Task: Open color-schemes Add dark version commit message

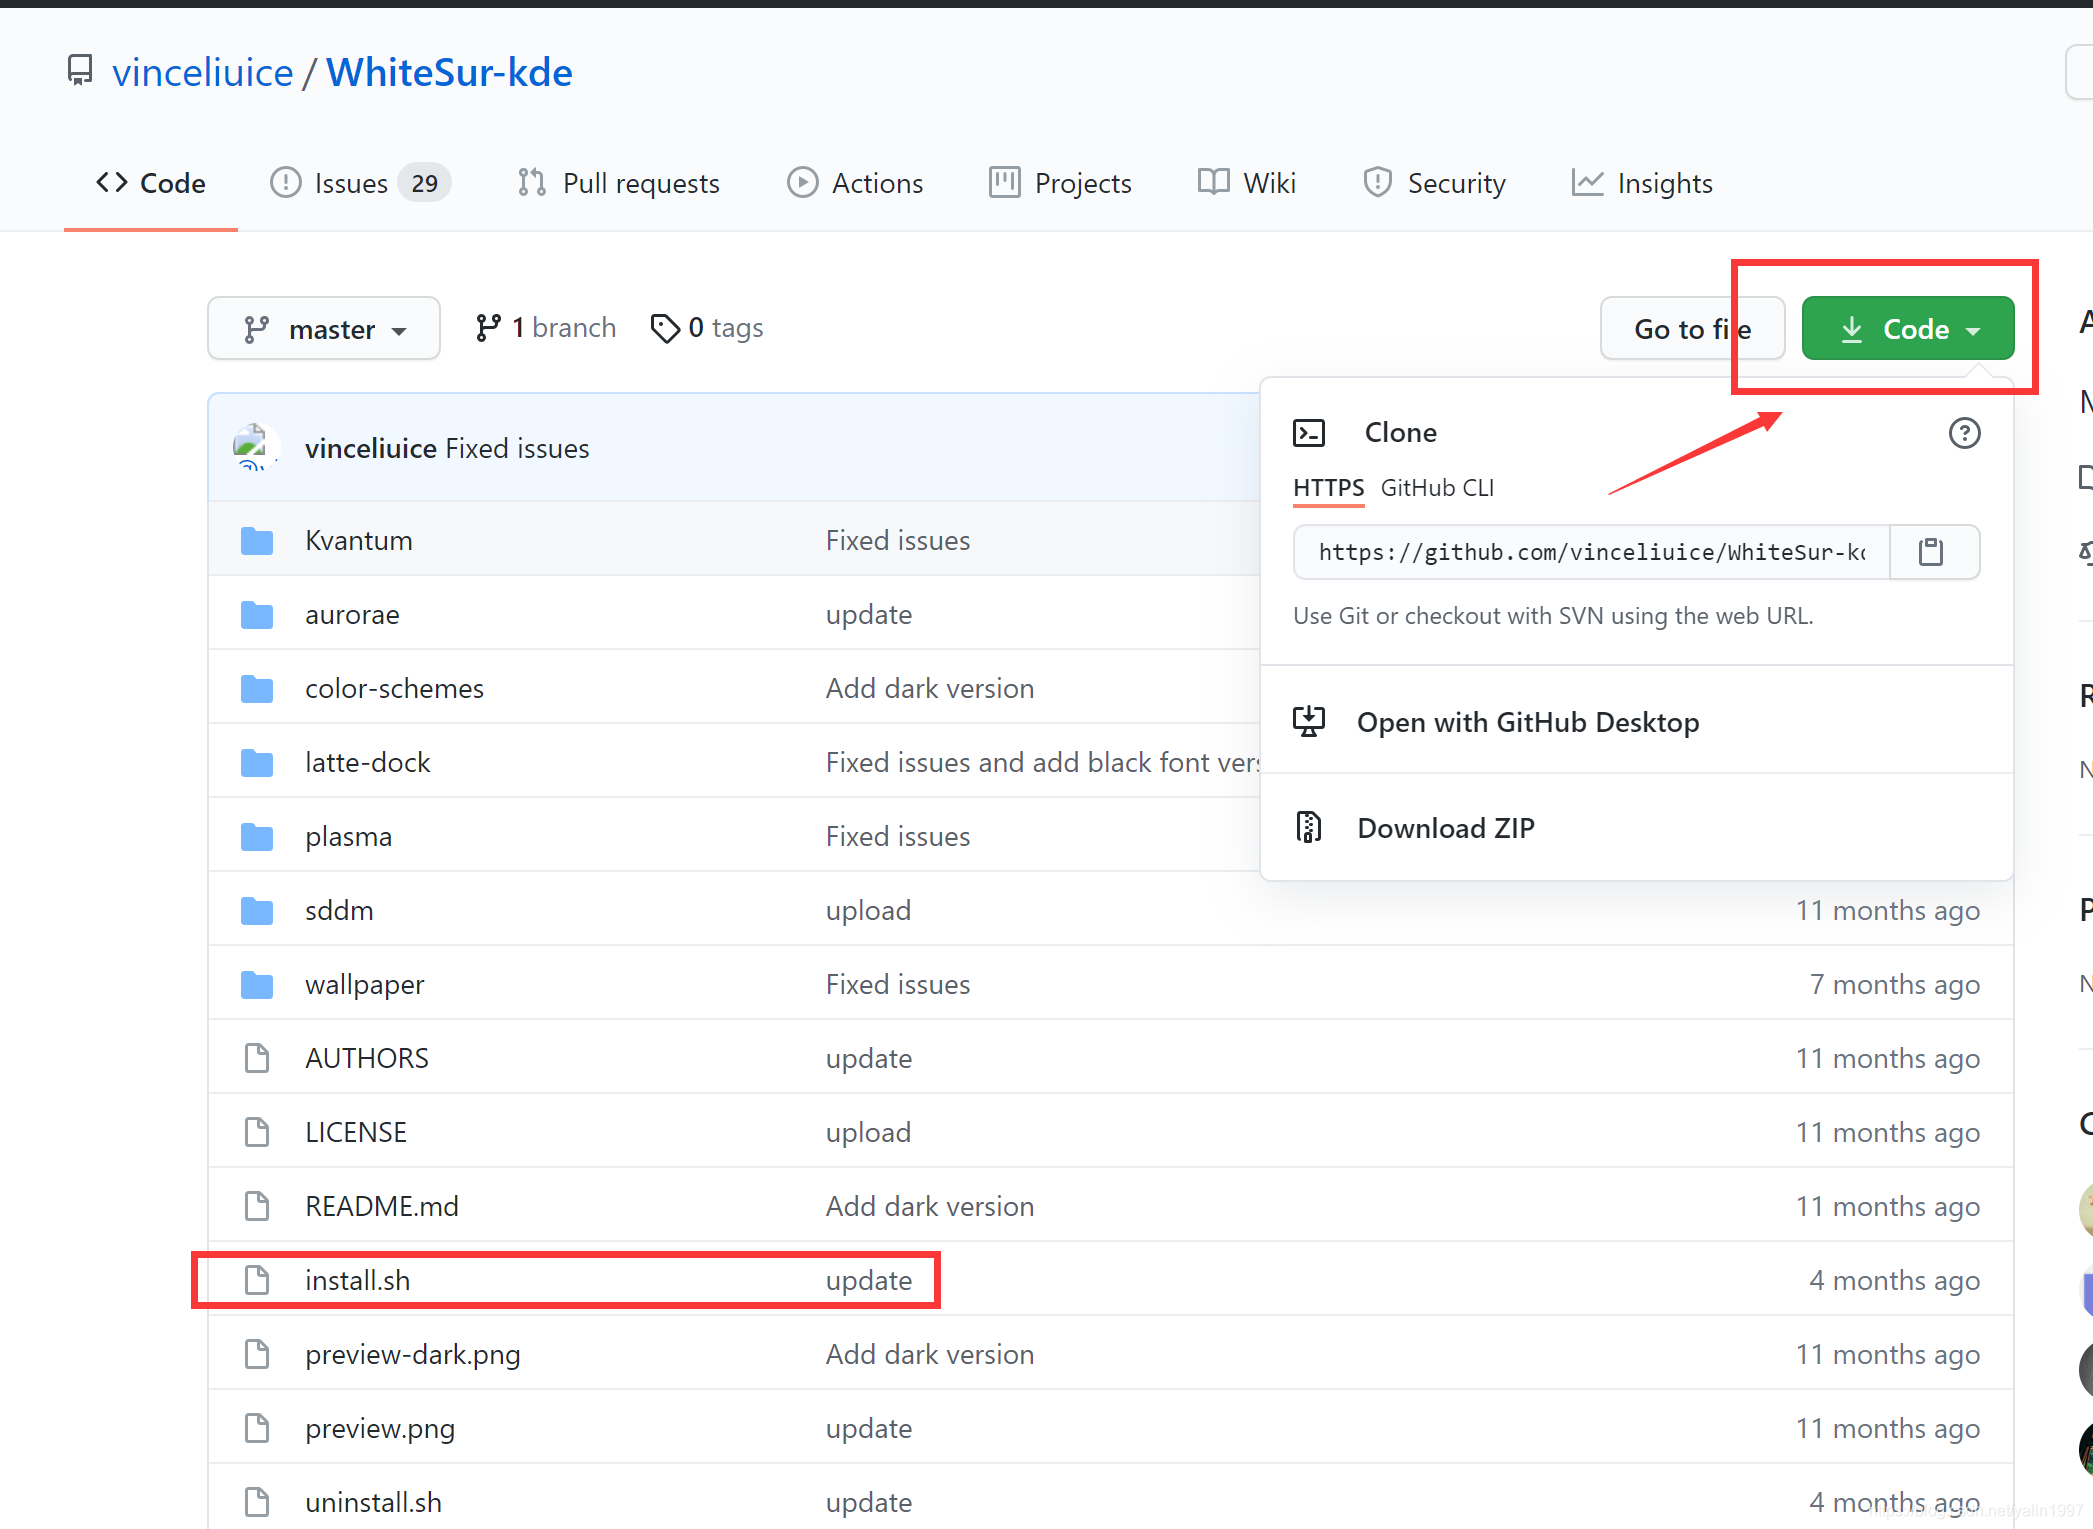Action: click(930, 688)
